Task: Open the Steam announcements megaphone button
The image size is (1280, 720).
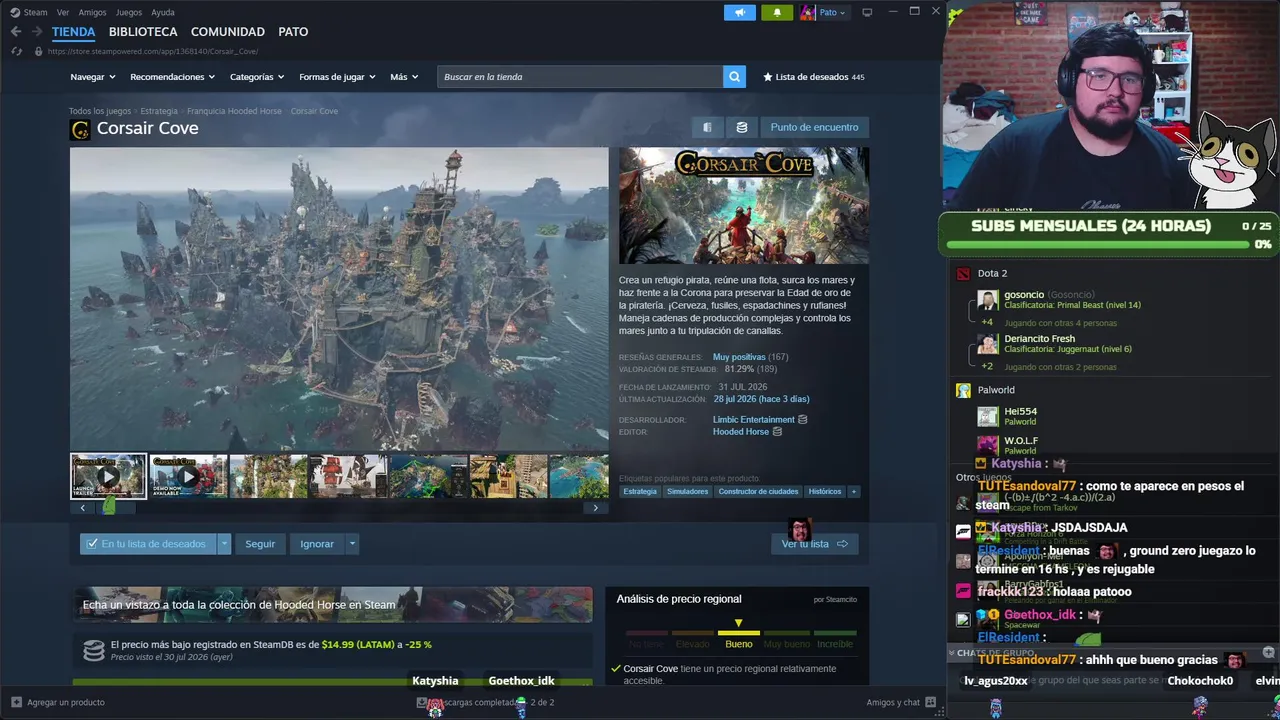Action: click(x=740, y=12)
